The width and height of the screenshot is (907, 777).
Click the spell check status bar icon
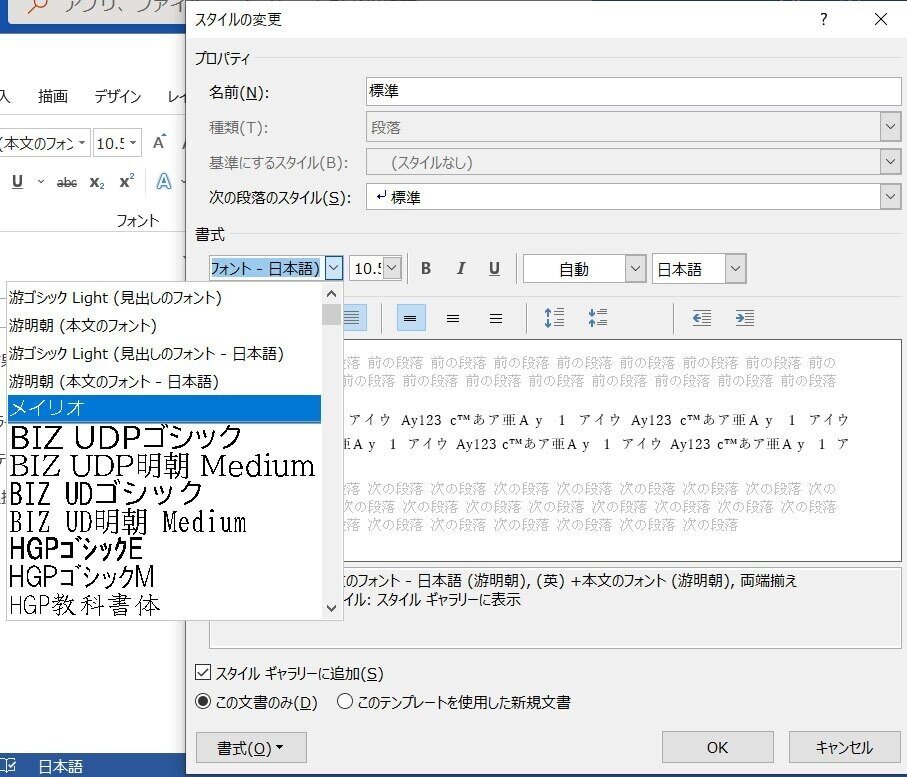pyautogui.click(x=8, y=766)
